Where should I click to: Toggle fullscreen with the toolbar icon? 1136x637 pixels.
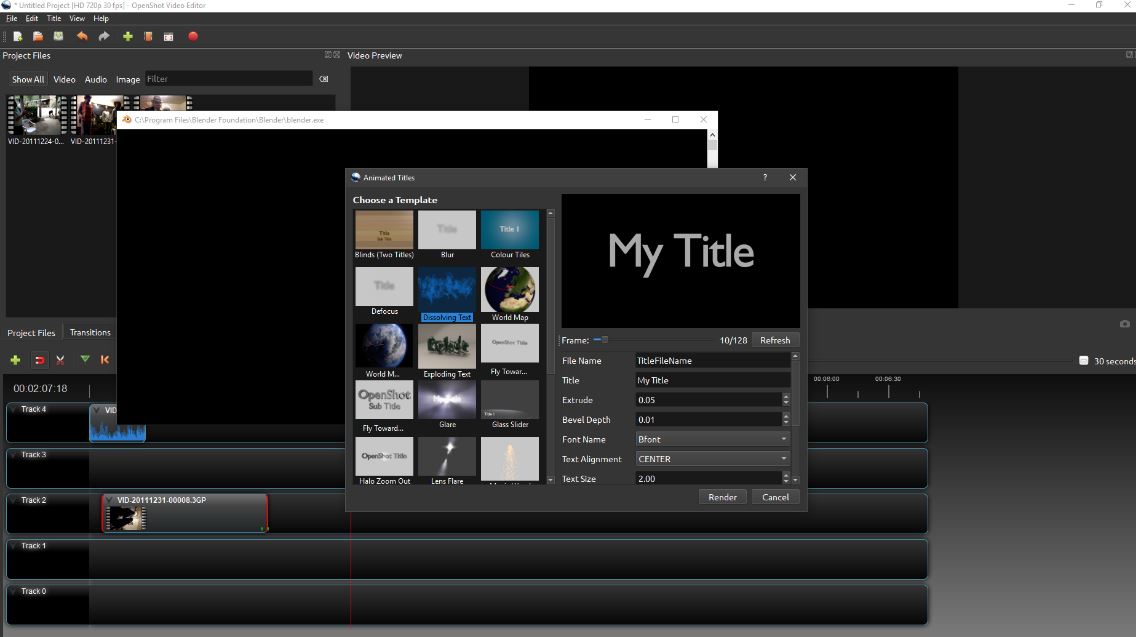pyautogui.click(x=169, y=36)
